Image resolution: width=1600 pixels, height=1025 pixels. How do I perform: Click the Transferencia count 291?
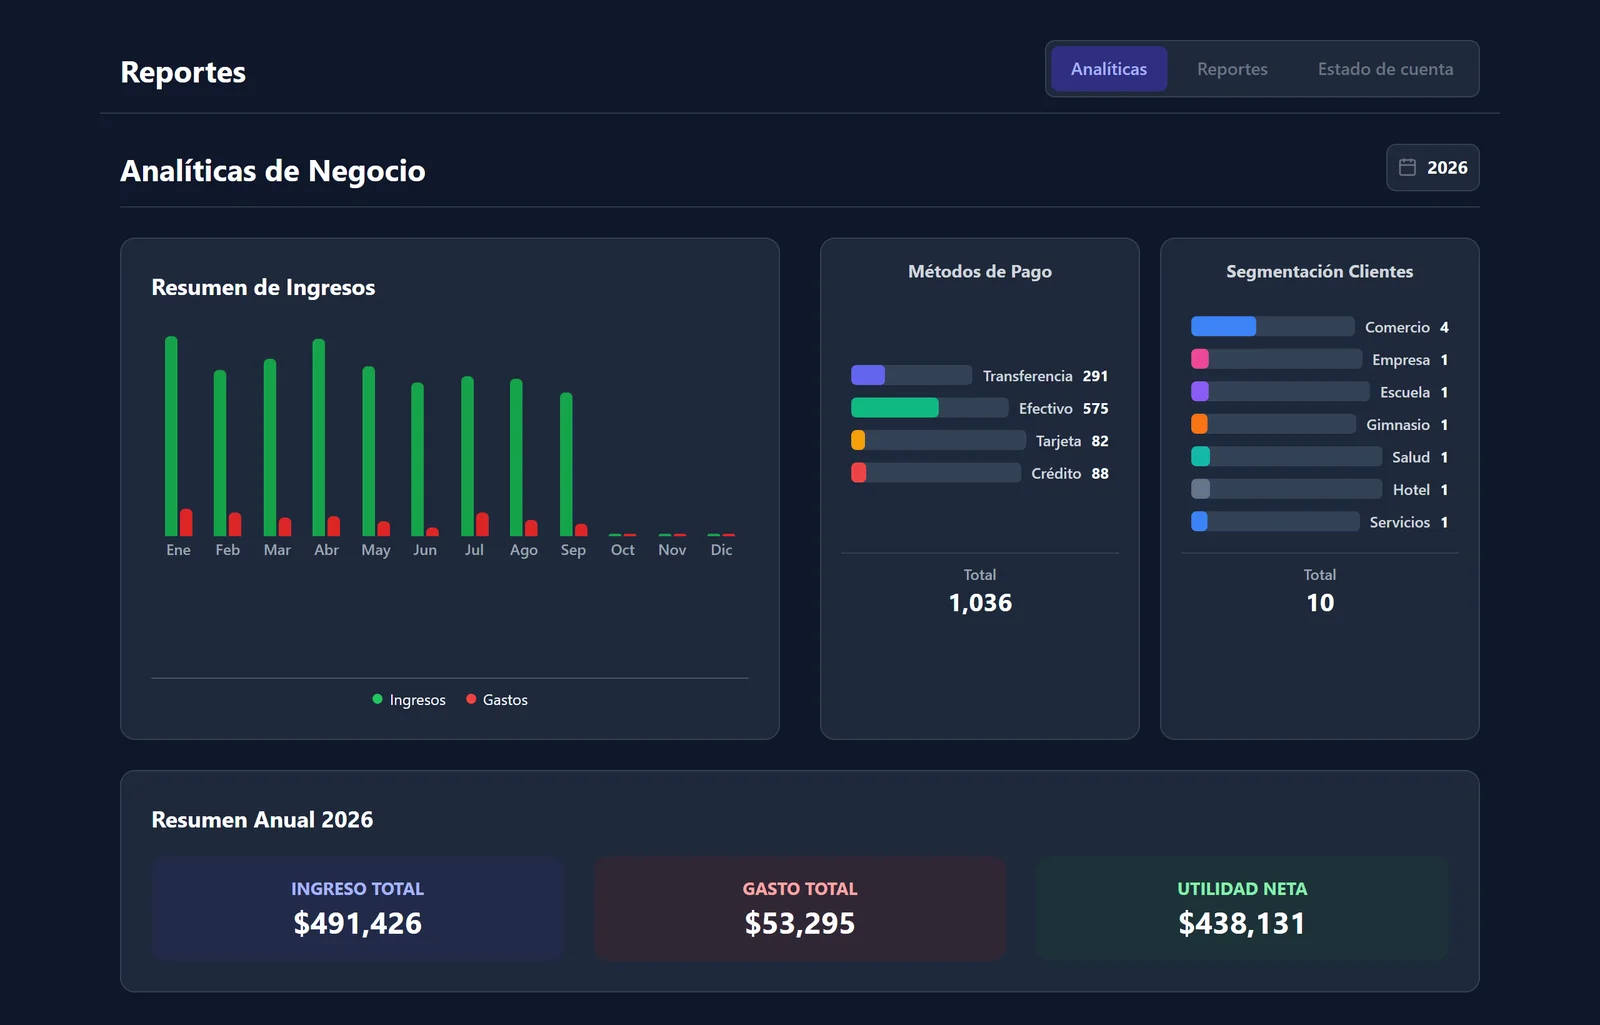(1096, 376)
